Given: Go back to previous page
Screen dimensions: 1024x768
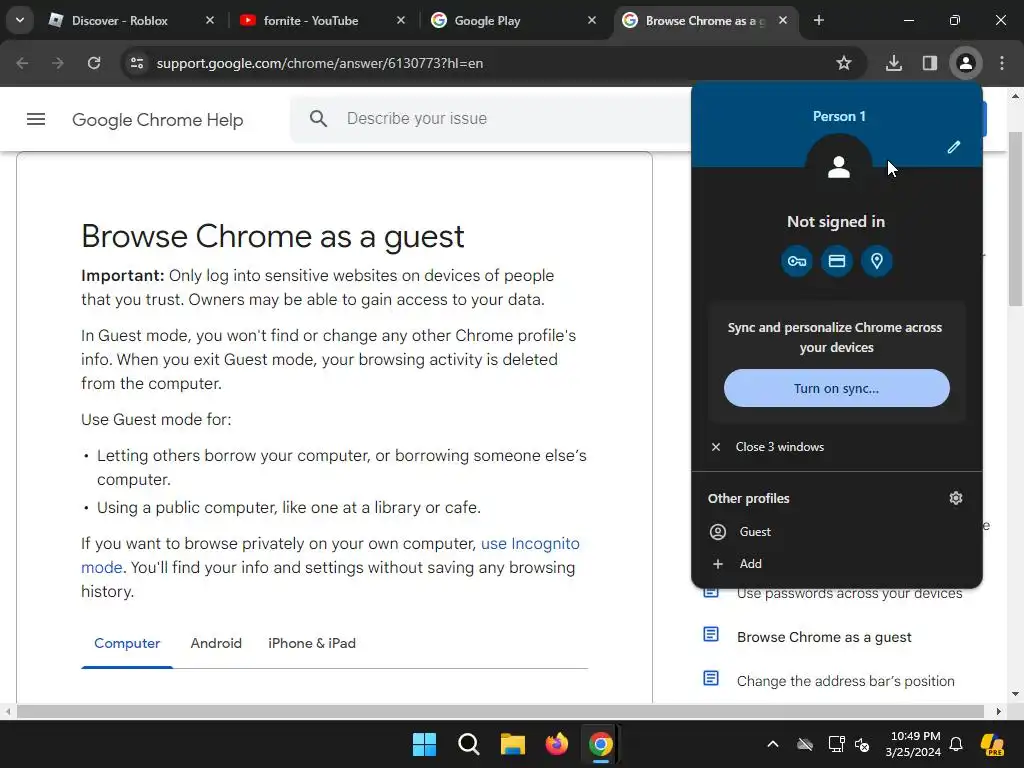Looking at the screenshot, I should point(22,63).
